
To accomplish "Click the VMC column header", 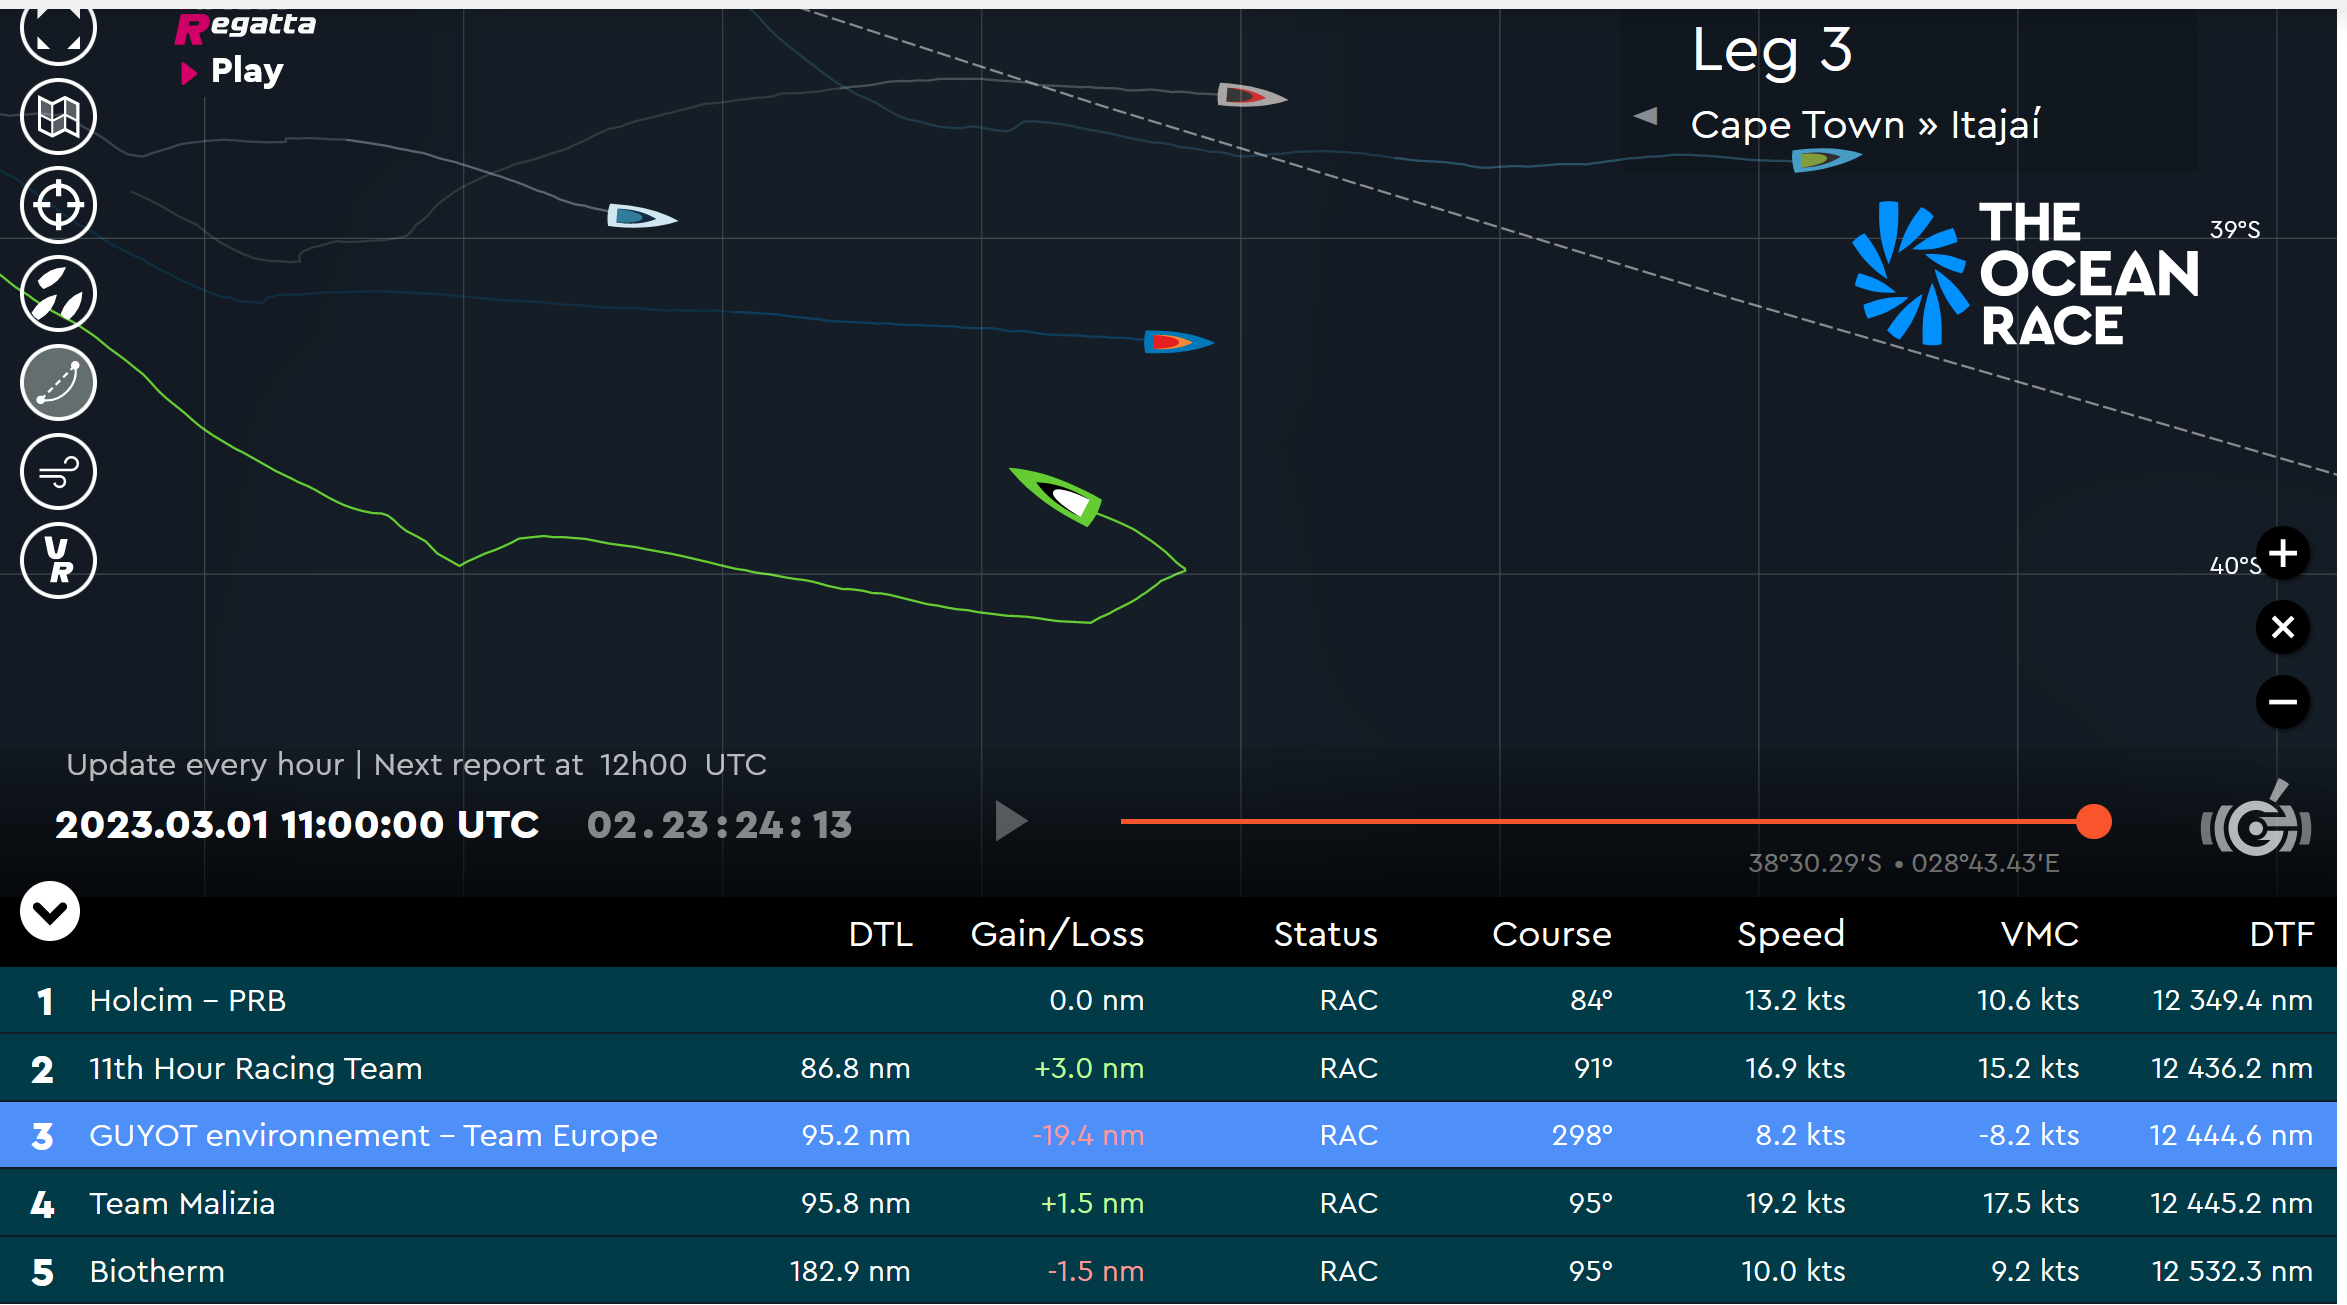I will coord(2039,934).
